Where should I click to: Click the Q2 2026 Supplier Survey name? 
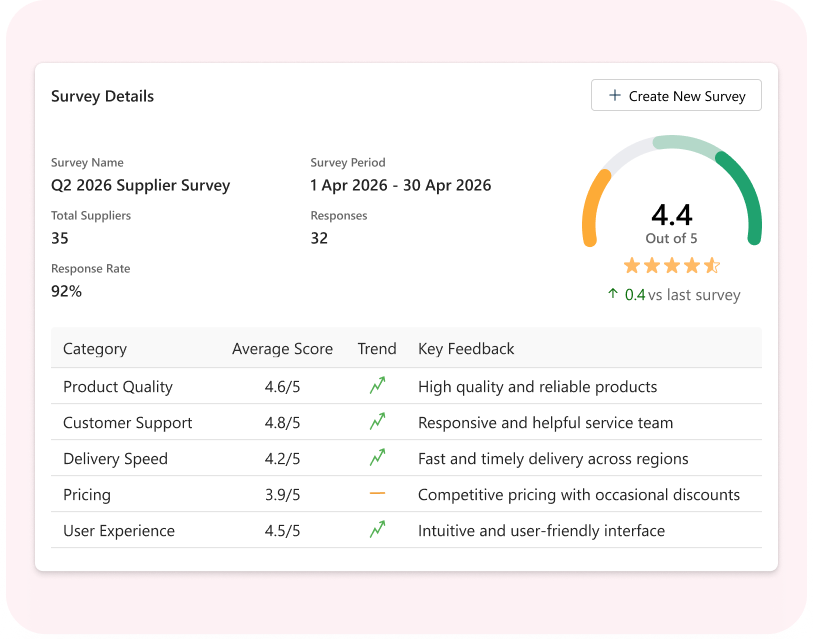pyautogui.click(x=141, y=186)
